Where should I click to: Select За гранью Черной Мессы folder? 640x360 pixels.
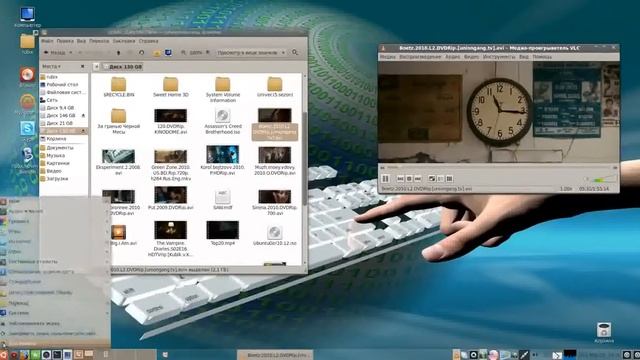tap(118, 121)
